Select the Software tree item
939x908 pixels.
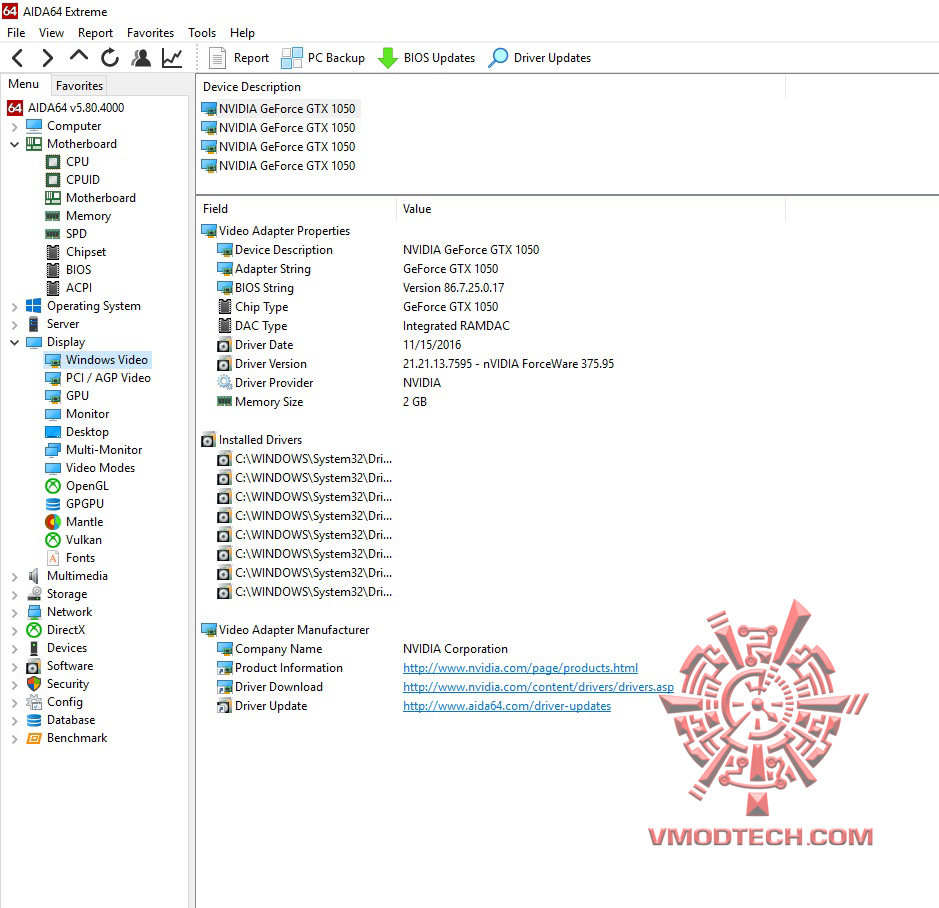point(69,666)
